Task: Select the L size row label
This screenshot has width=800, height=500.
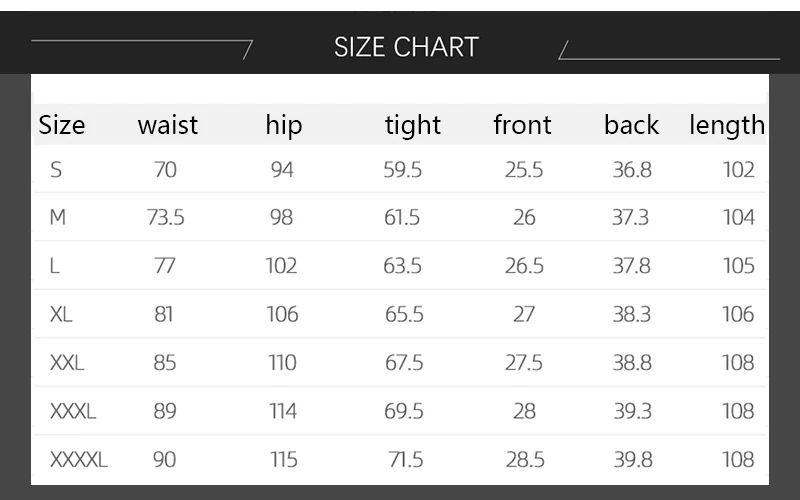Action: [x=55, y=266]
